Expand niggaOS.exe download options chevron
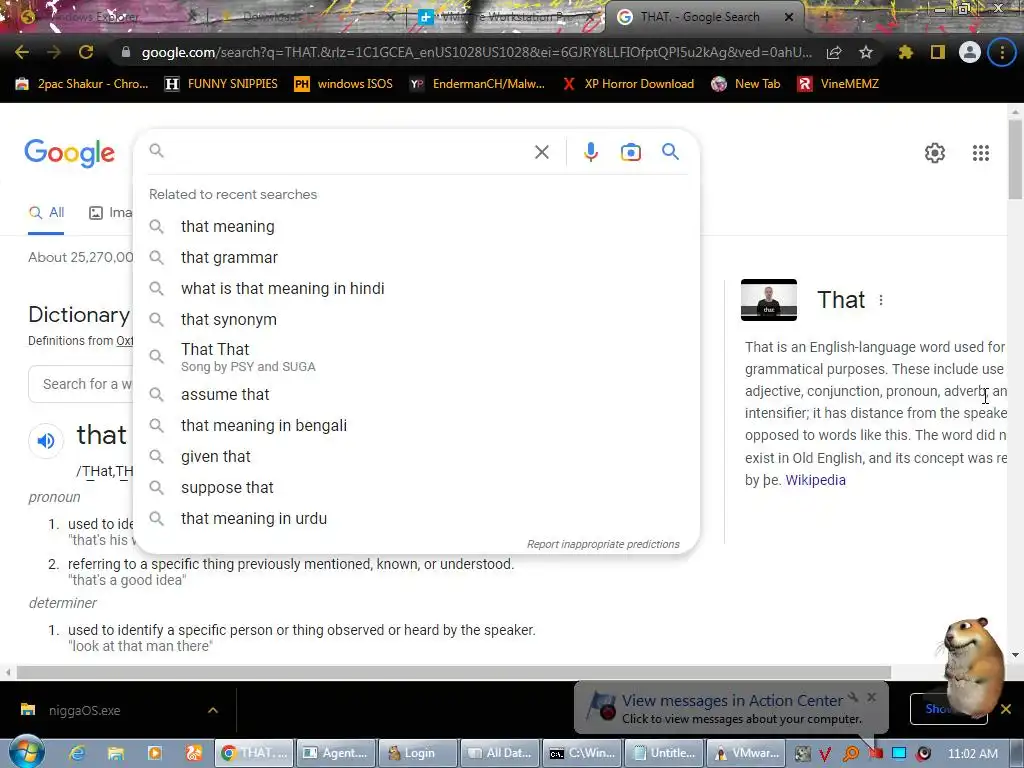 coord(213,710)
